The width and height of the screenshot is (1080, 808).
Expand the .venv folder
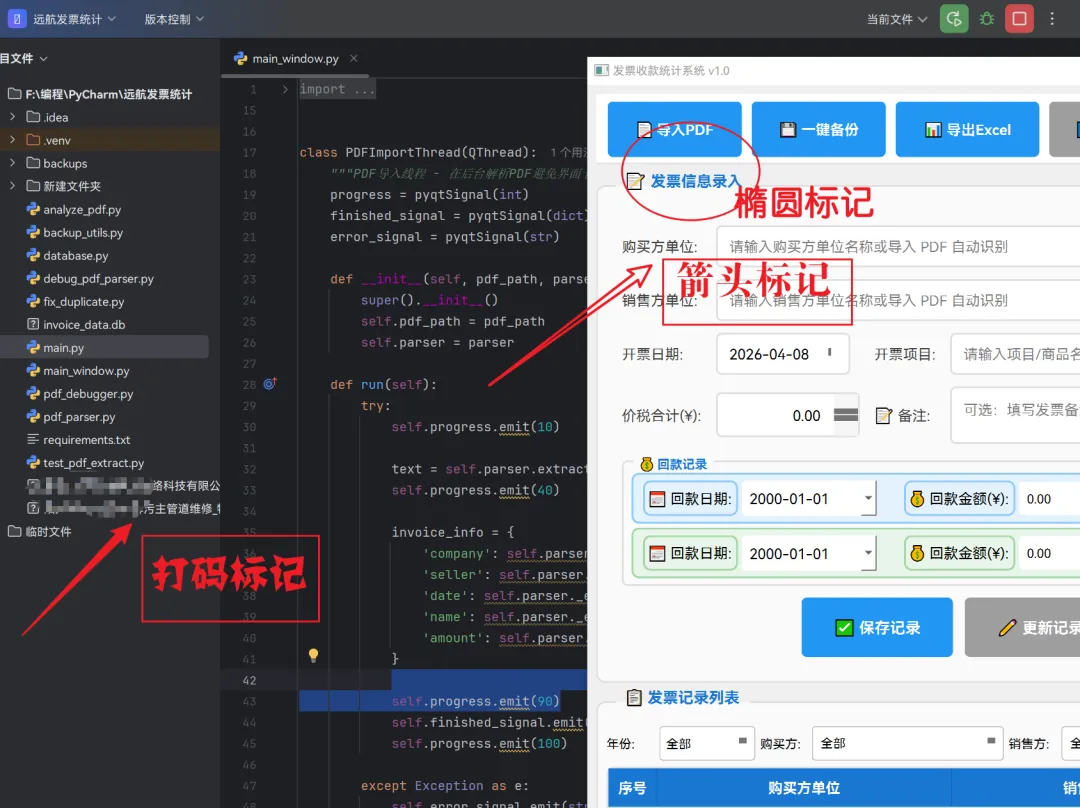[12, 140]
